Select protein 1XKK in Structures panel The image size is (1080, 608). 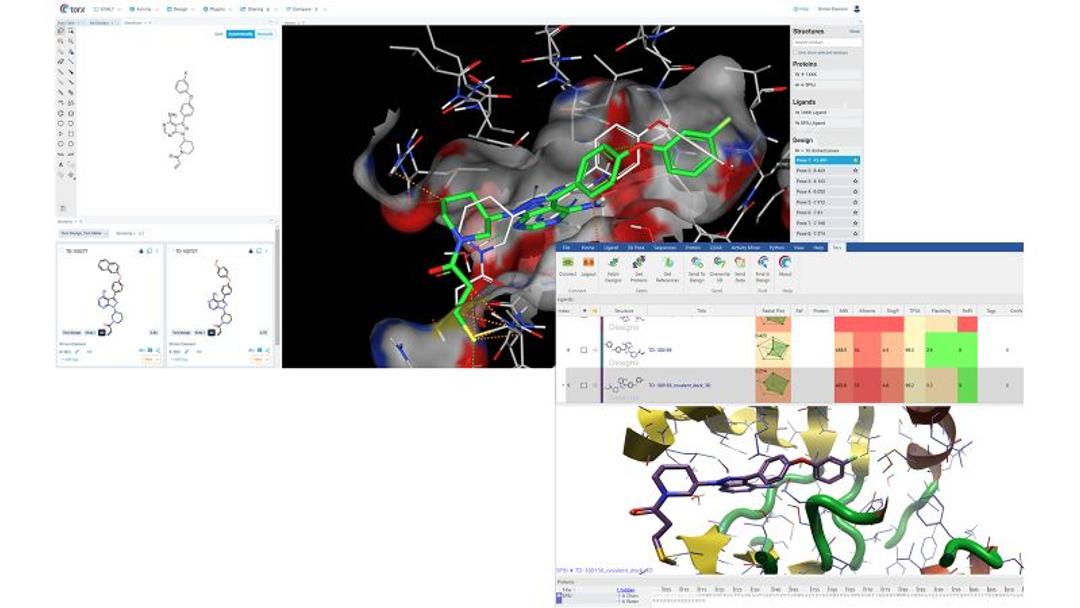pos(827,74)
